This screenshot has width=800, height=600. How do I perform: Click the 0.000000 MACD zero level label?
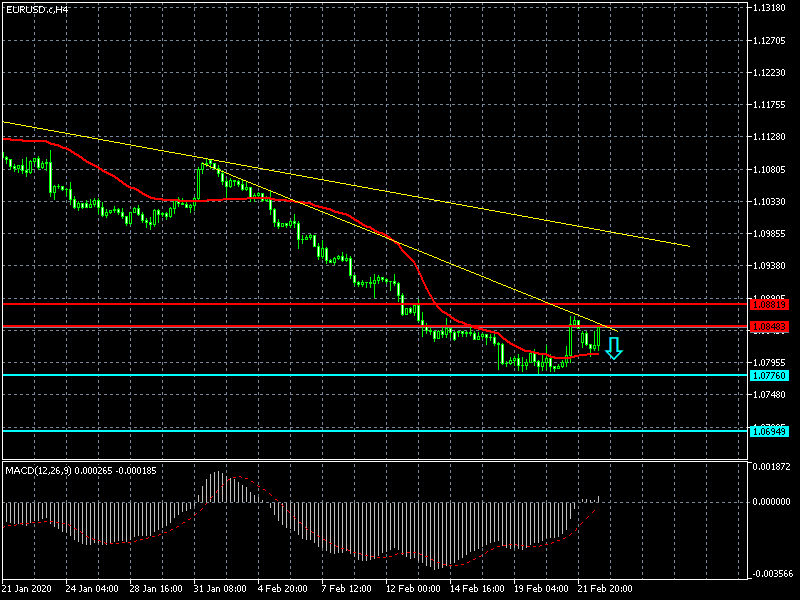point(774,502)
